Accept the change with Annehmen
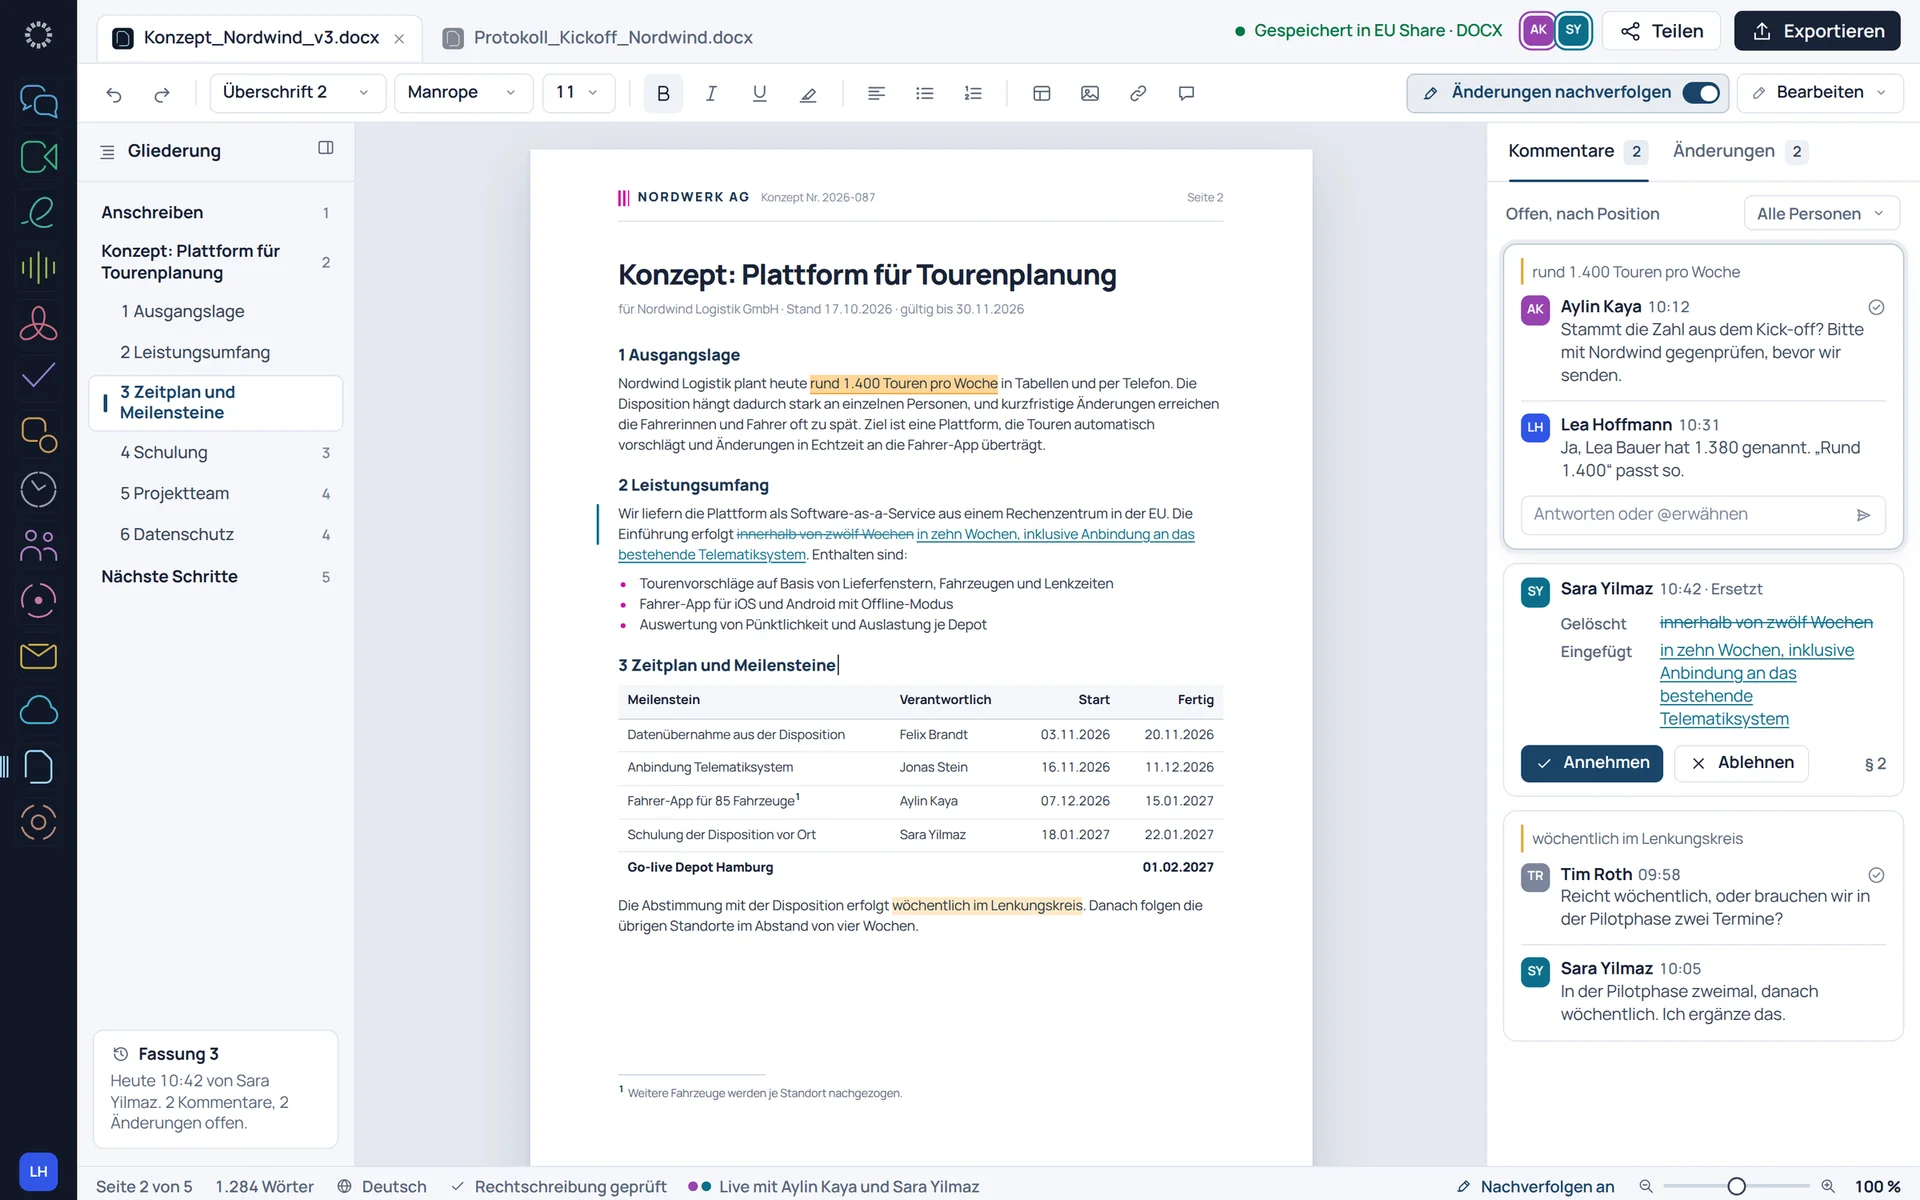Viewport: 1920px width, 1200px height. pyautogui.click(x=1592, y=763)
